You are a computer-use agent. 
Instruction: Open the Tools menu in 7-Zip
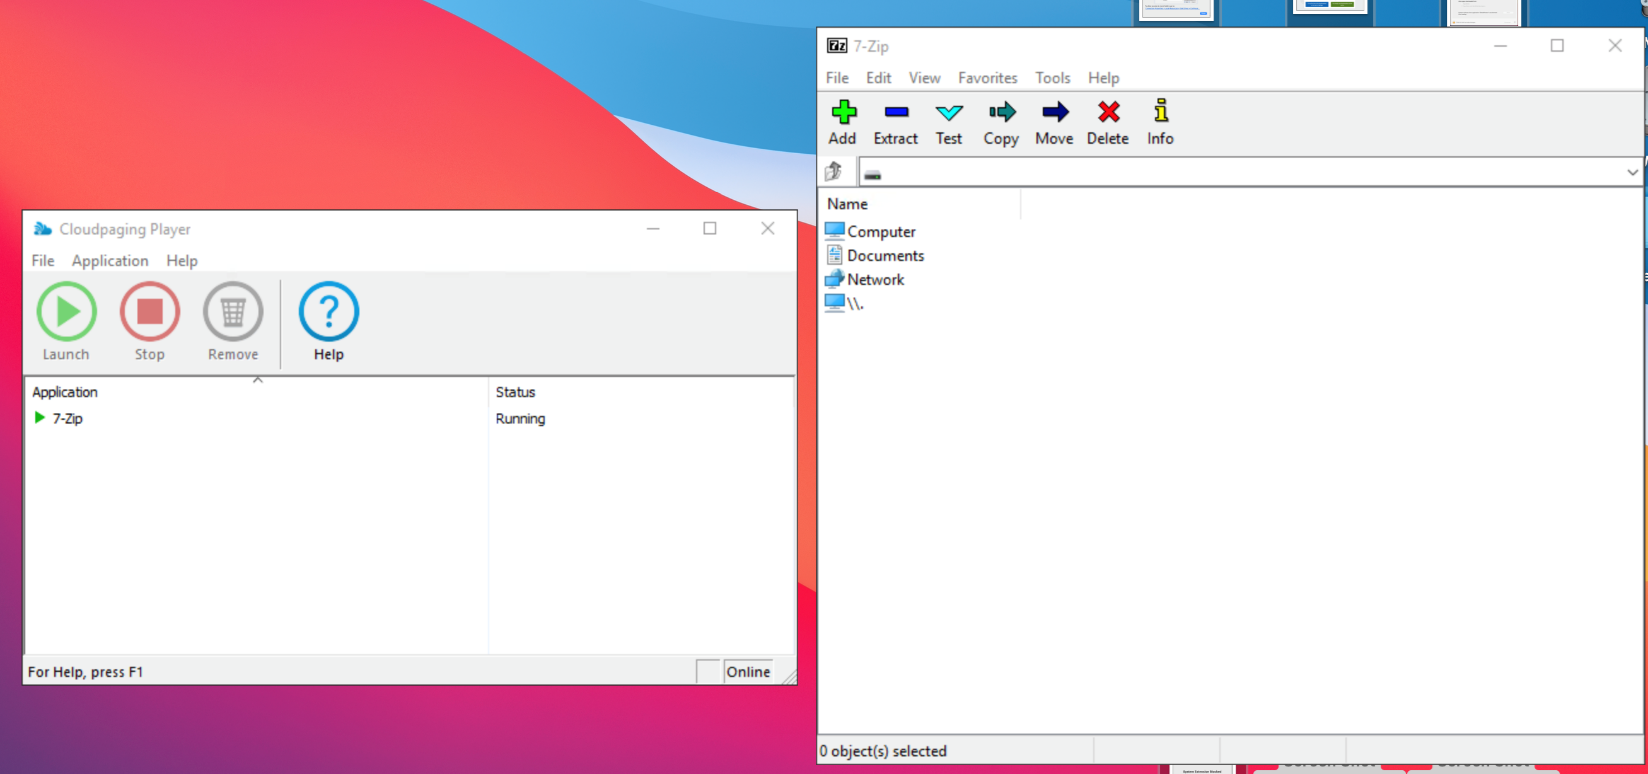[x=1053, y=78]
